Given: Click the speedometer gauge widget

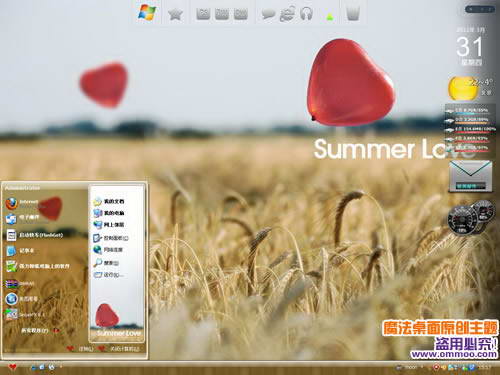Looking at the screenshot, I should pyautogui.click(x=471, y=218).
